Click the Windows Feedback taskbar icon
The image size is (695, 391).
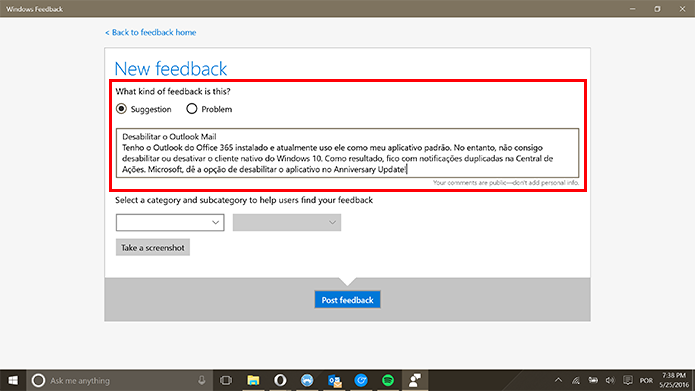(415, 380)
